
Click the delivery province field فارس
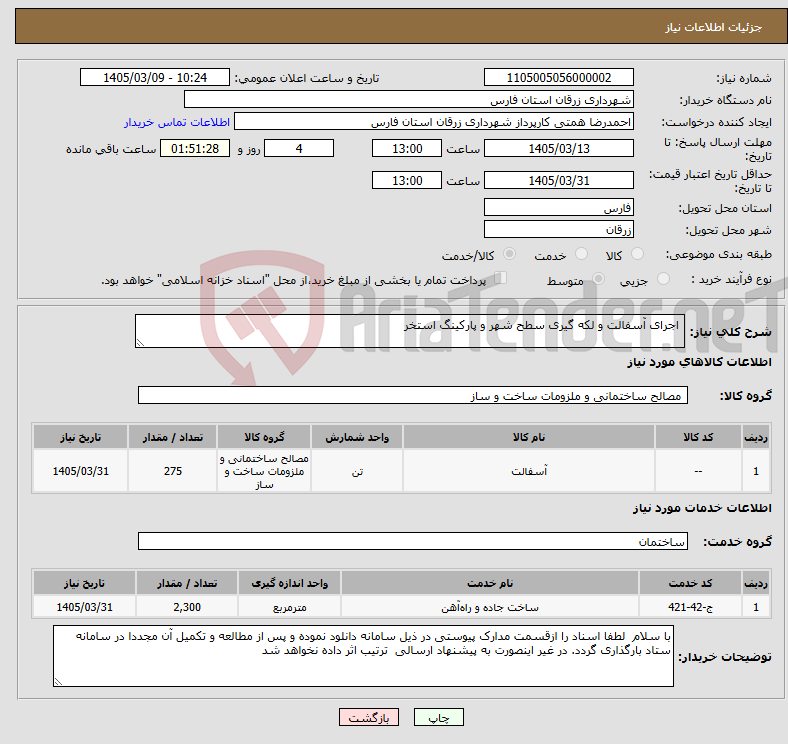[558, 208]
